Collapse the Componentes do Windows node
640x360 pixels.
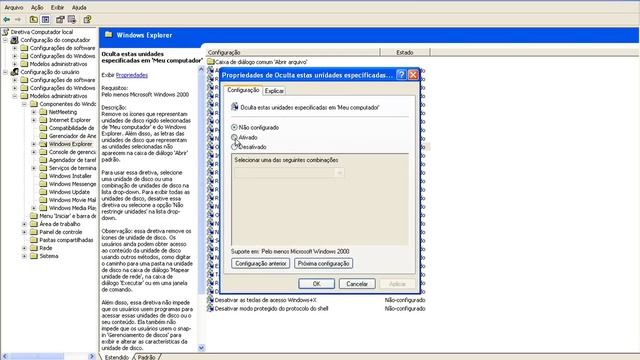pos(24,104)
